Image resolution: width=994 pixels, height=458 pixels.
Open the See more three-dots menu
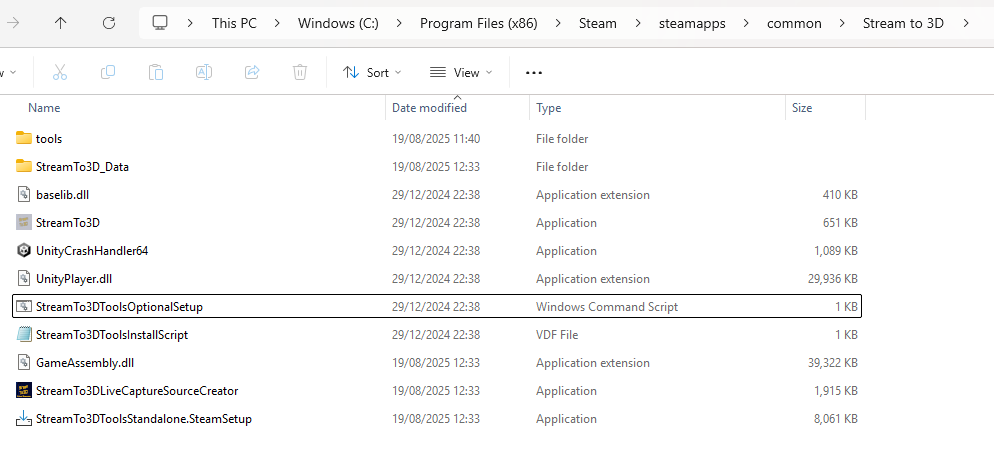pos(534,73)
